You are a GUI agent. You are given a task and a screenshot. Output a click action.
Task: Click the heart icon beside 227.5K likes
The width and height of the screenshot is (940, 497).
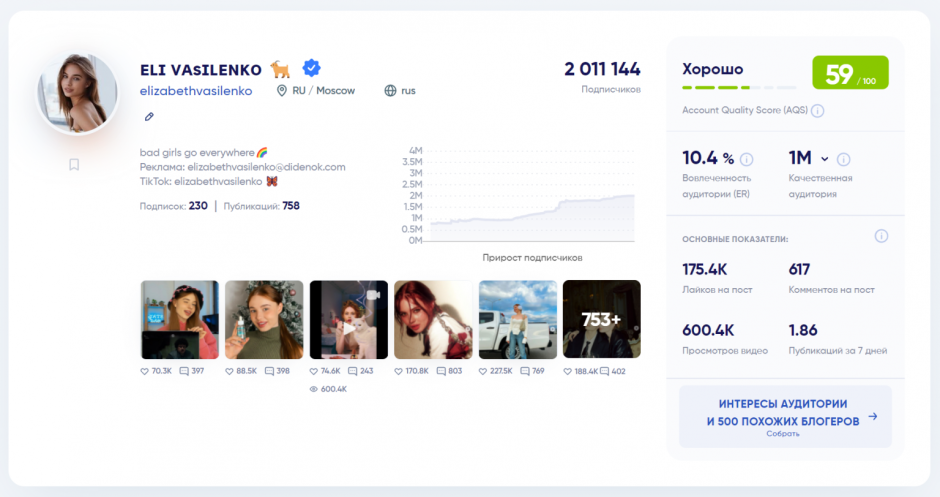(x=483, y=372)
